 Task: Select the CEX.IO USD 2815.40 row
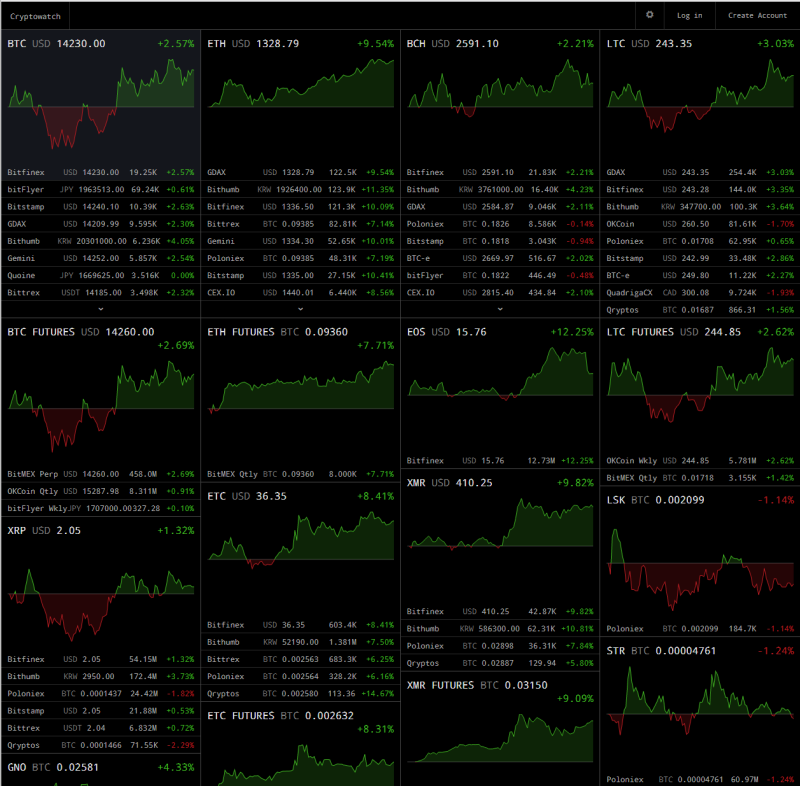[x=500, y=292]
